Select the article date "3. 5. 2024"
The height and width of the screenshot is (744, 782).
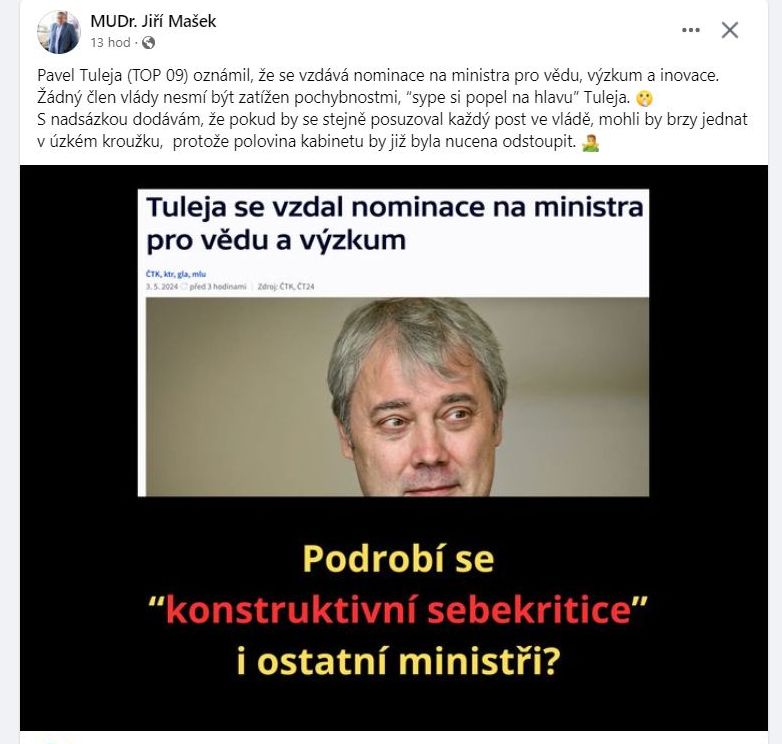click(162, 287)
